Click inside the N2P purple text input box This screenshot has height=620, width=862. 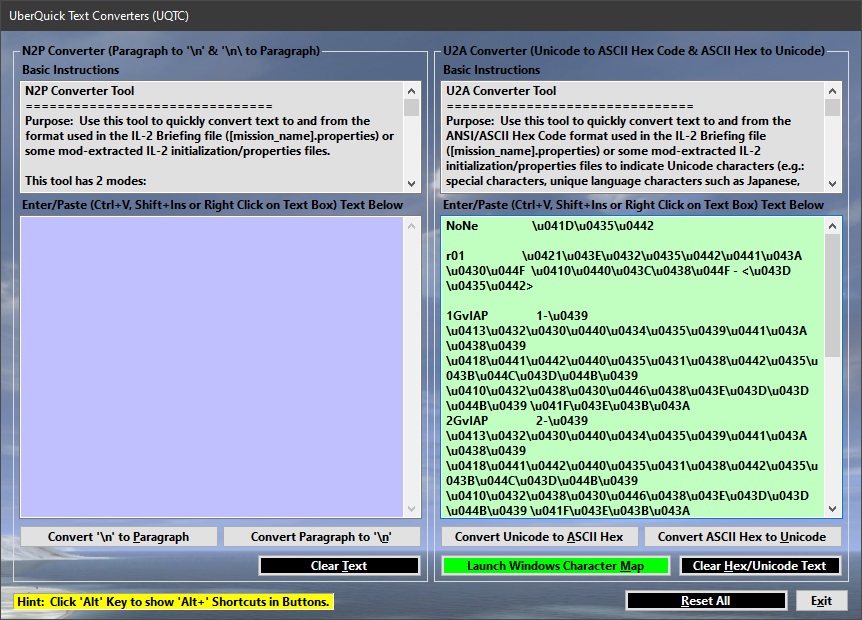tap(212, 367)
